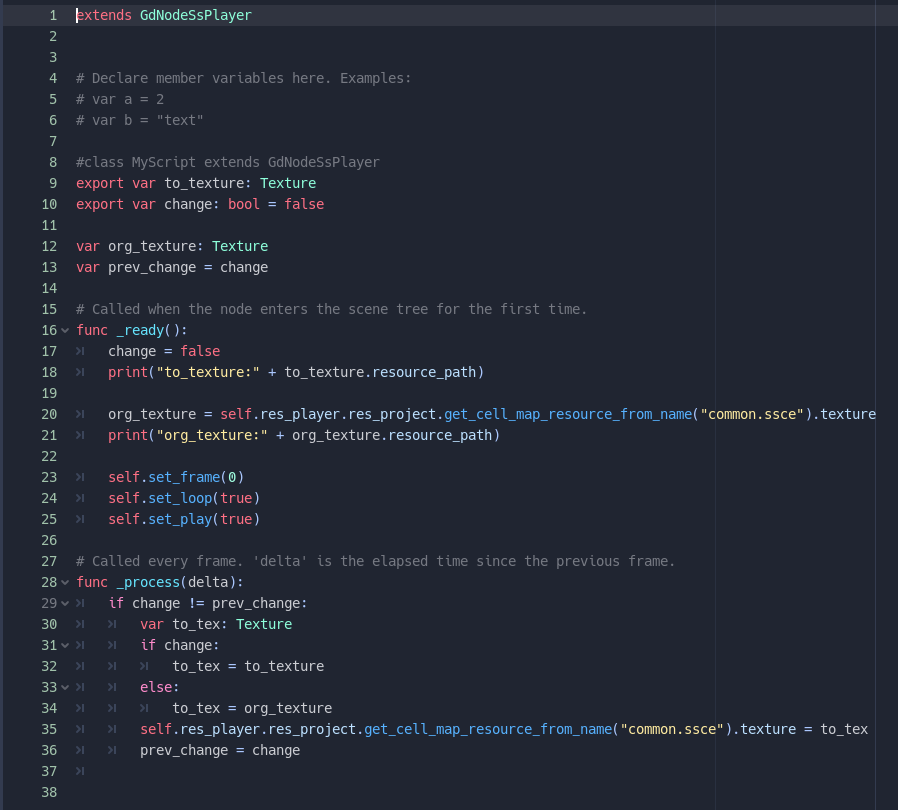898x810 pixels.
Task: Click 'false' value on line 10
Action: click(x=304, y=205)
